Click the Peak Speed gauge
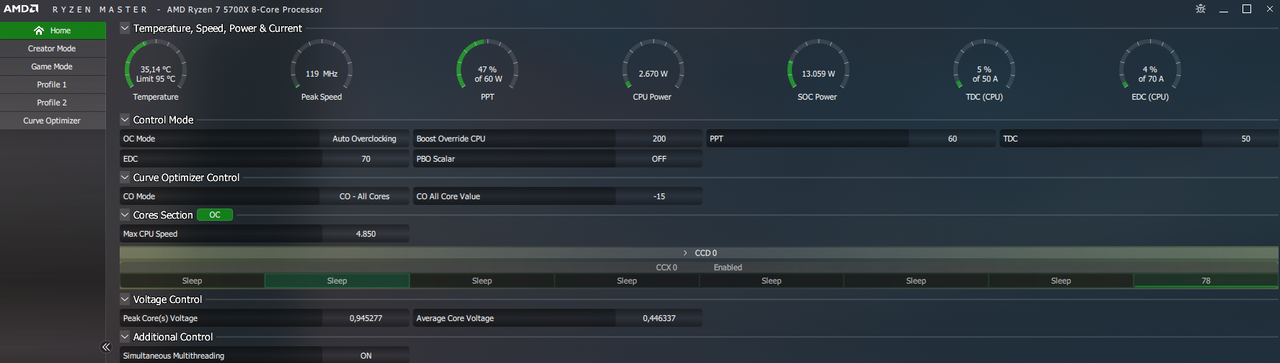Viewport: 1280px width, 363px height. point(322,70)
